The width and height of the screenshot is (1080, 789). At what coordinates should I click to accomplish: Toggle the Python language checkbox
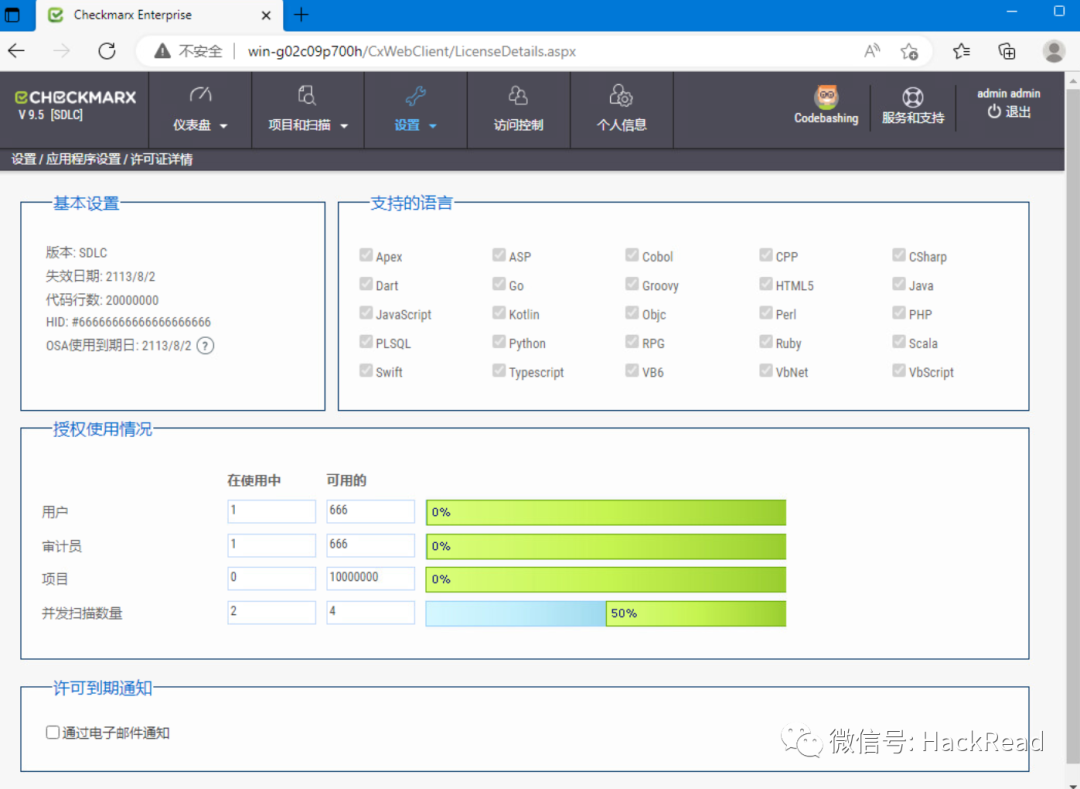coord(499,341)
